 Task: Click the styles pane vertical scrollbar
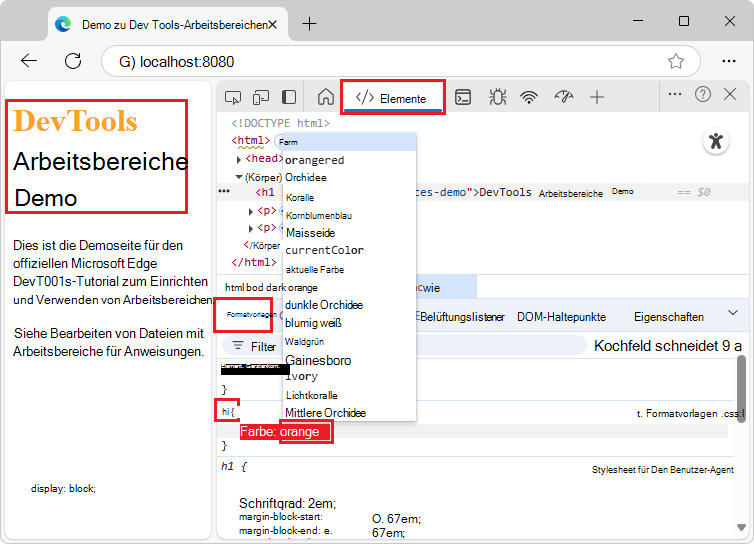742,389
